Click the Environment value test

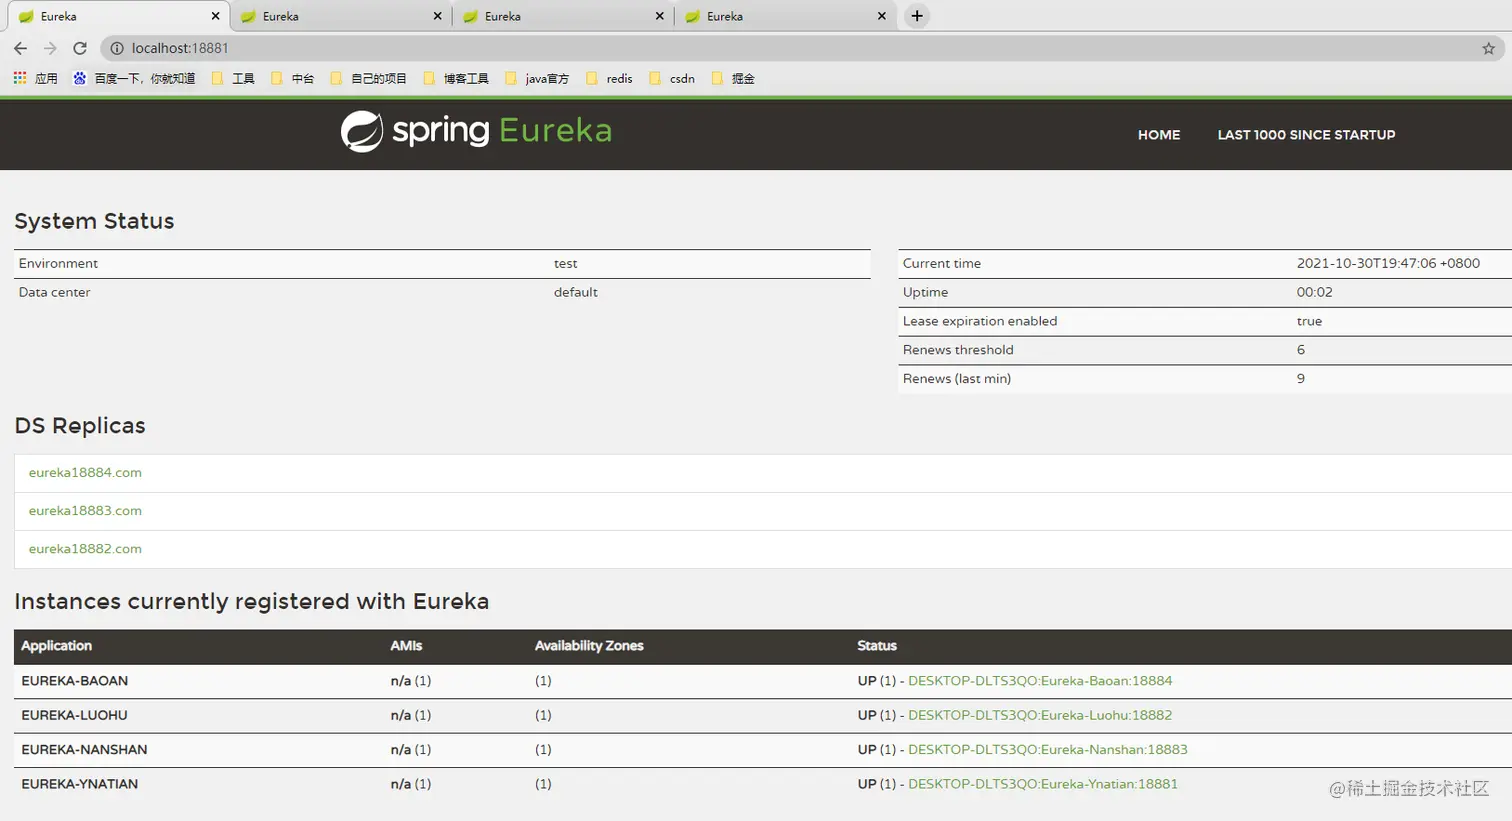coord(566,264)
